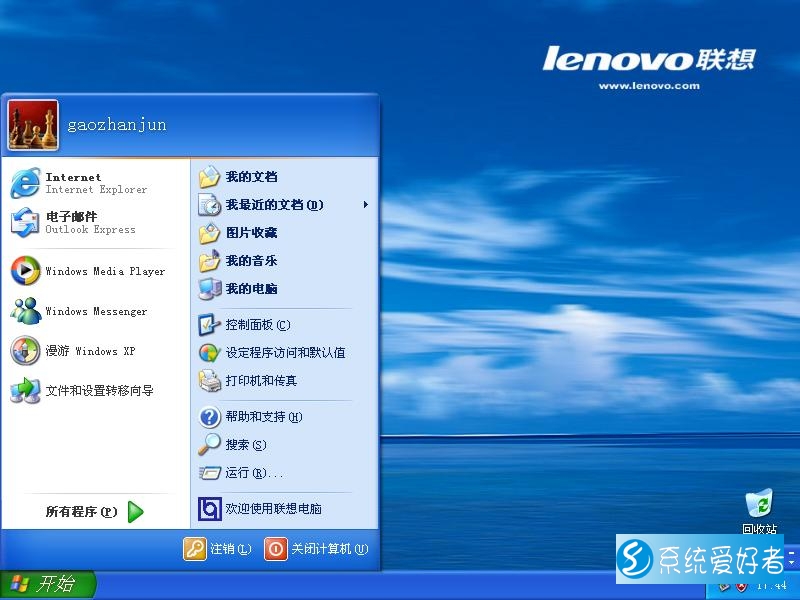800x600 pixels.
Task: Select the 运行(R)... menu label
Action: coord(254,473)
